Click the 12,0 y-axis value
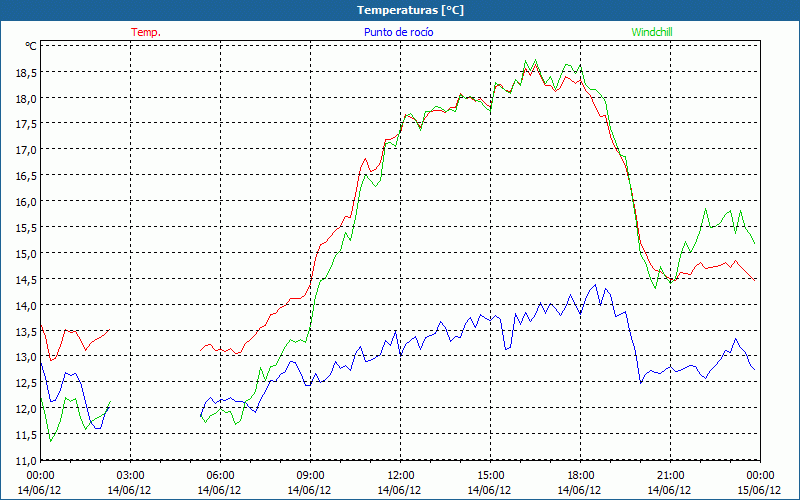 click(x=26, y=410)
